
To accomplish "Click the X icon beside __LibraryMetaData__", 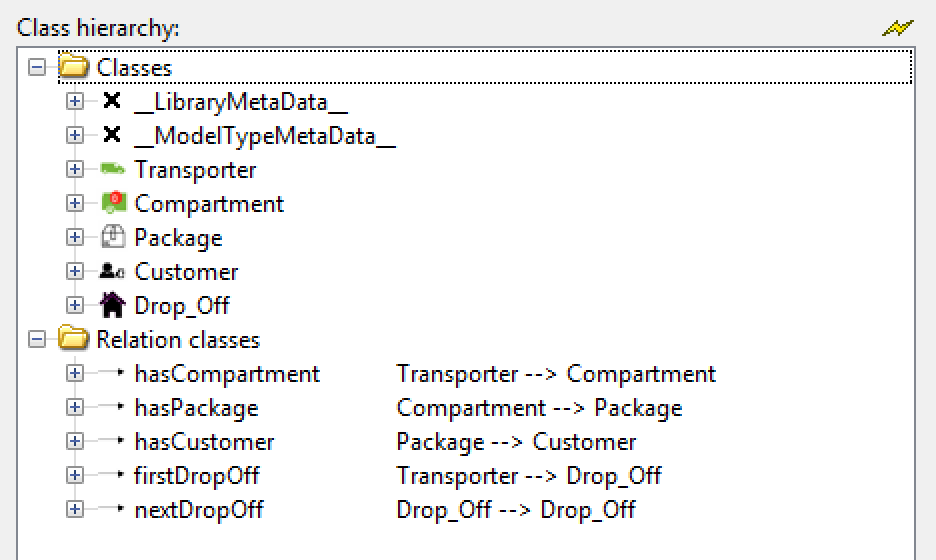I will point(112,101).
